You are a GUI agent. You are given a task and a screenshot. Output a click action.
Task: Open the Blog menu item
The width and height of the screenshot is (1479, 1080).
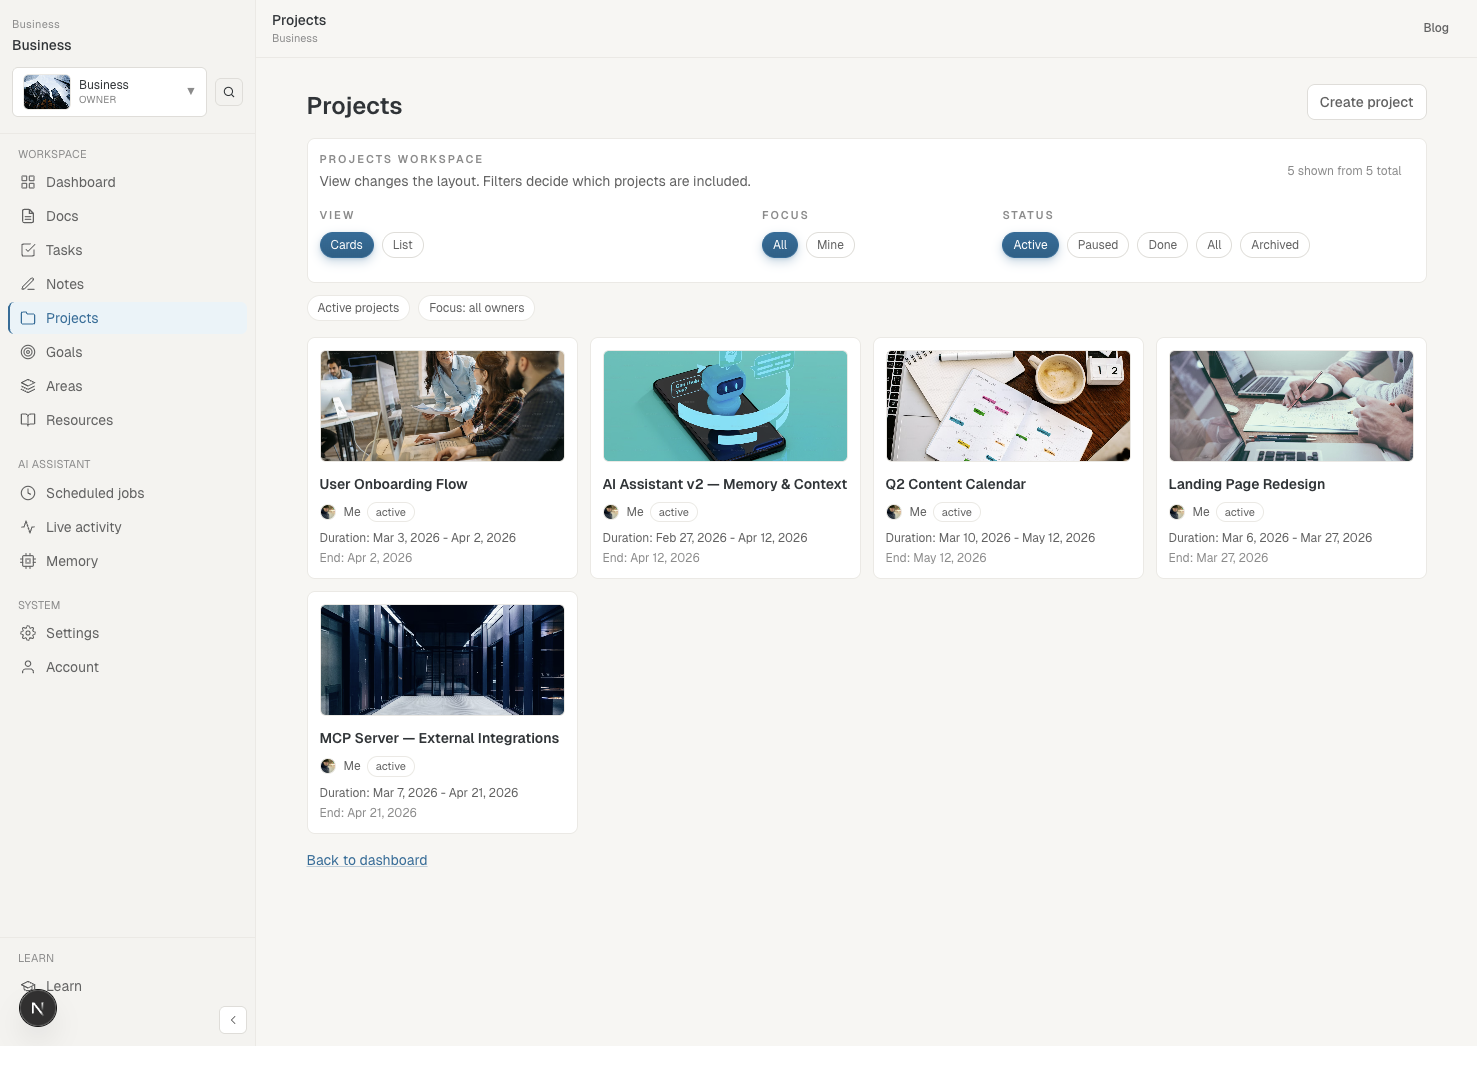tap(1436, 28)
